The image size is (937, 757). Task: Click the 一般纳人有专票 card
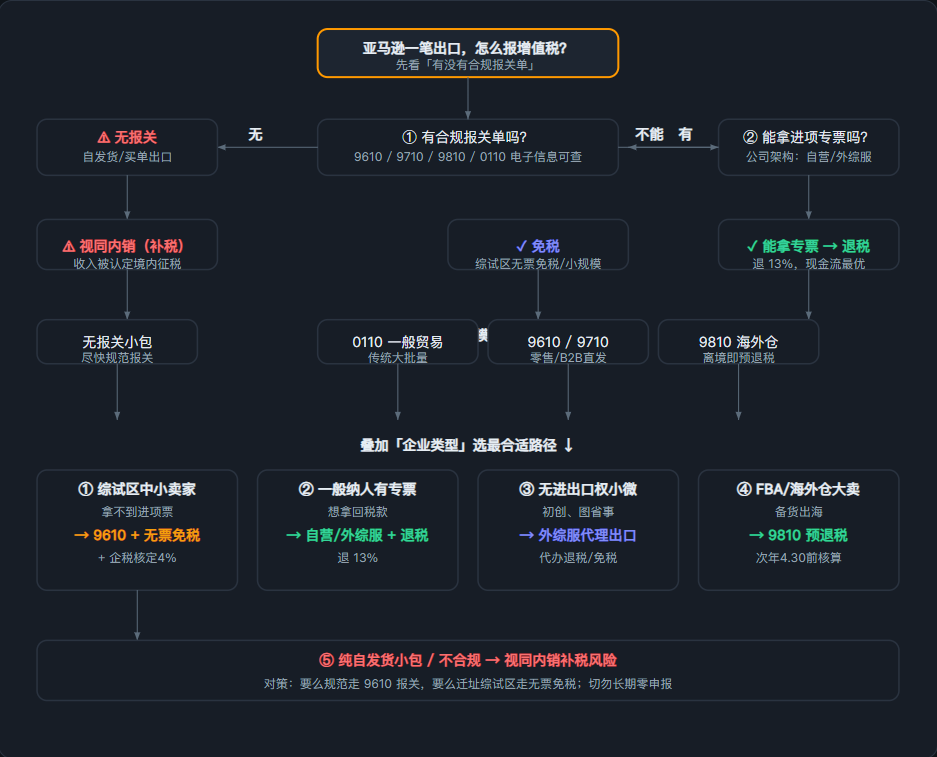(358, 530)
